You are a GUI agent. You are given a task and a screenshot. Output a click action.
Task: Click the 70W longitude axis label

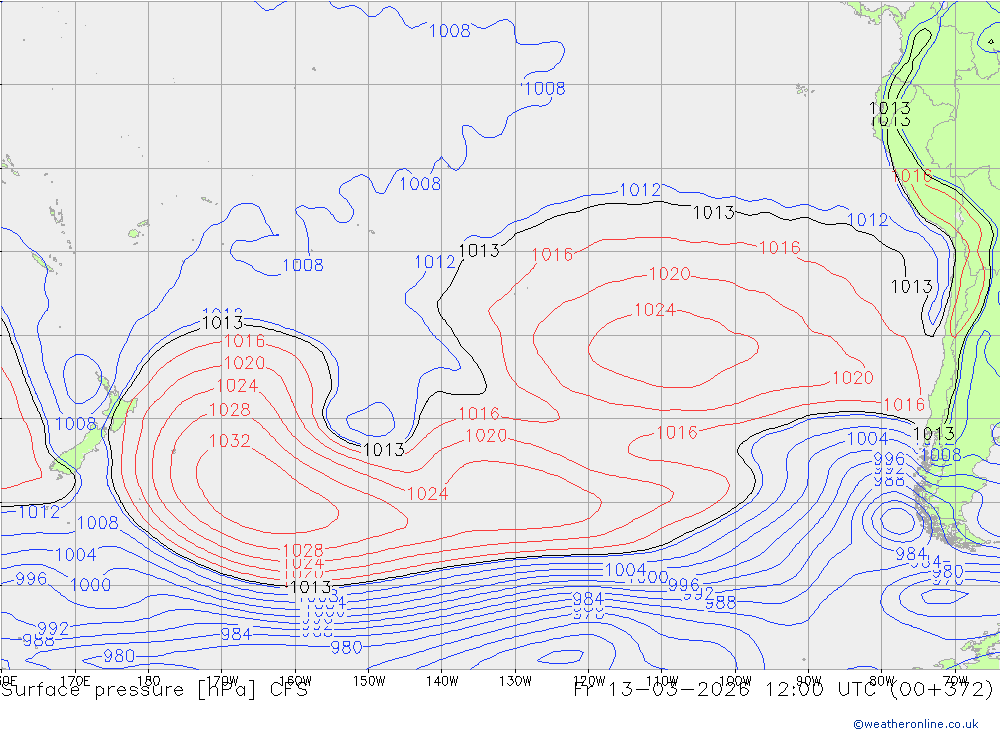pos(955,681)
